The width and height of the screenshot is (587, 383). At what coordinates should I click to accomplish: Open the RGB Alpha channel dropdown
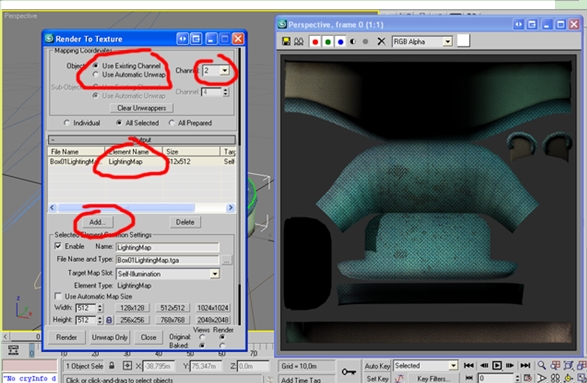[x=447, y=42]
